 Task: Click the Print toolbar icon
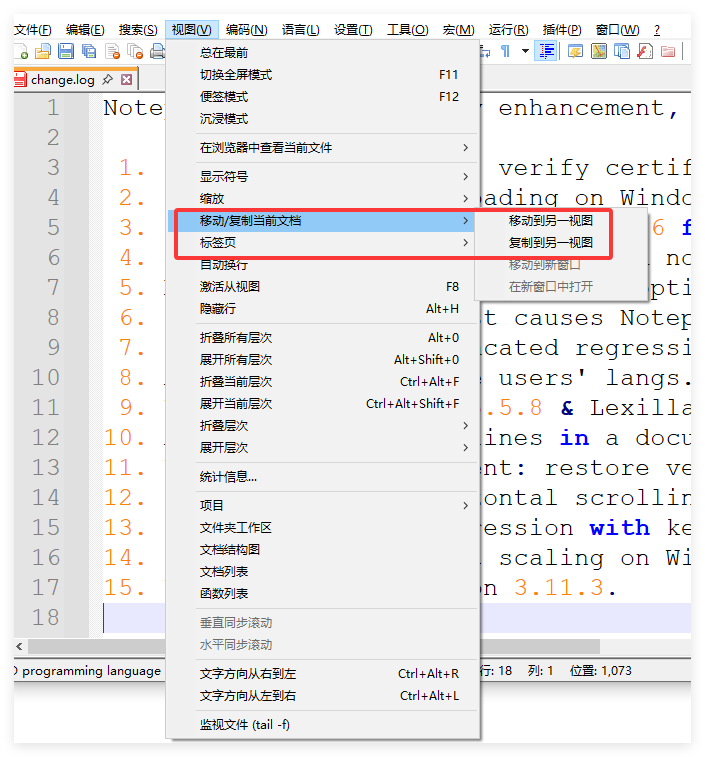[157, 51]
